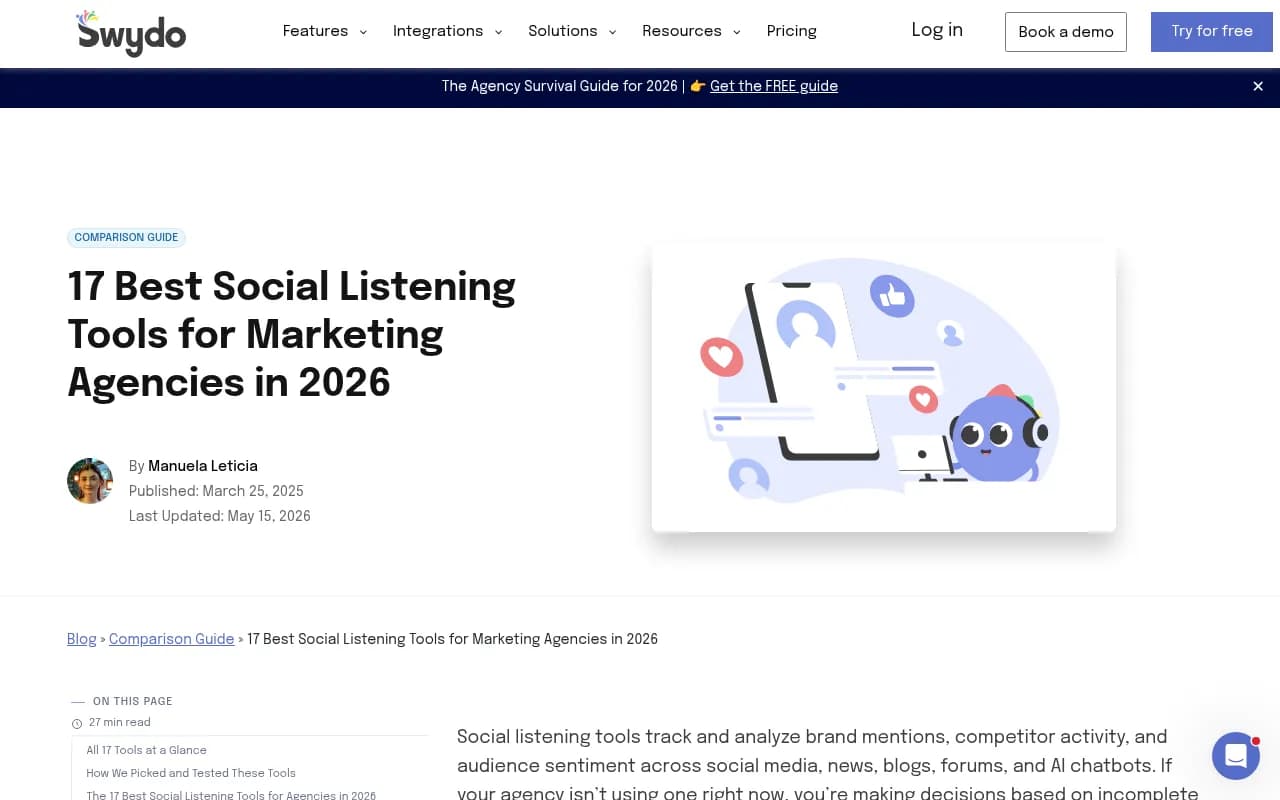The width and height of the screenshot is (1280, 800).
Task: Click the ON THIS PAGE heading
Action: (x=133, y=701)
